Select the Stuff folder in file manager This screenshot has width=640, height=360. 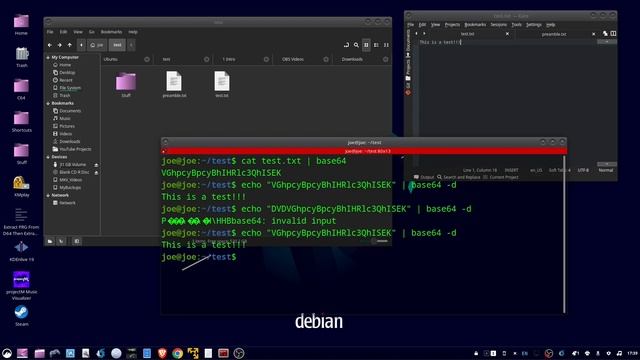(x=126, y=84)
